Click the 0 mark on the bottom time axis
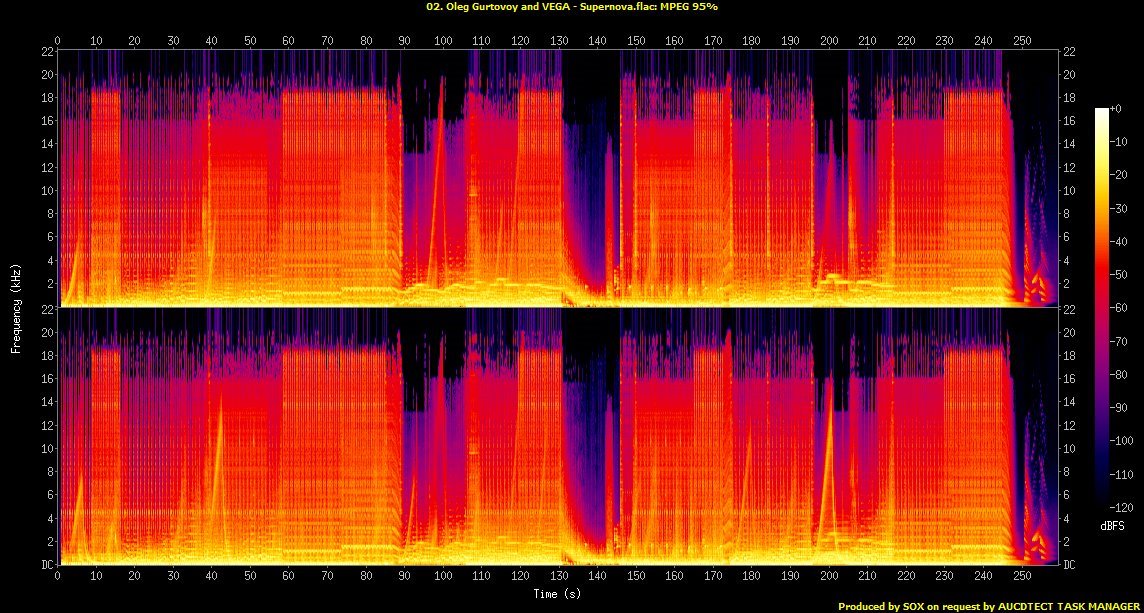 (x=58, y=576)
